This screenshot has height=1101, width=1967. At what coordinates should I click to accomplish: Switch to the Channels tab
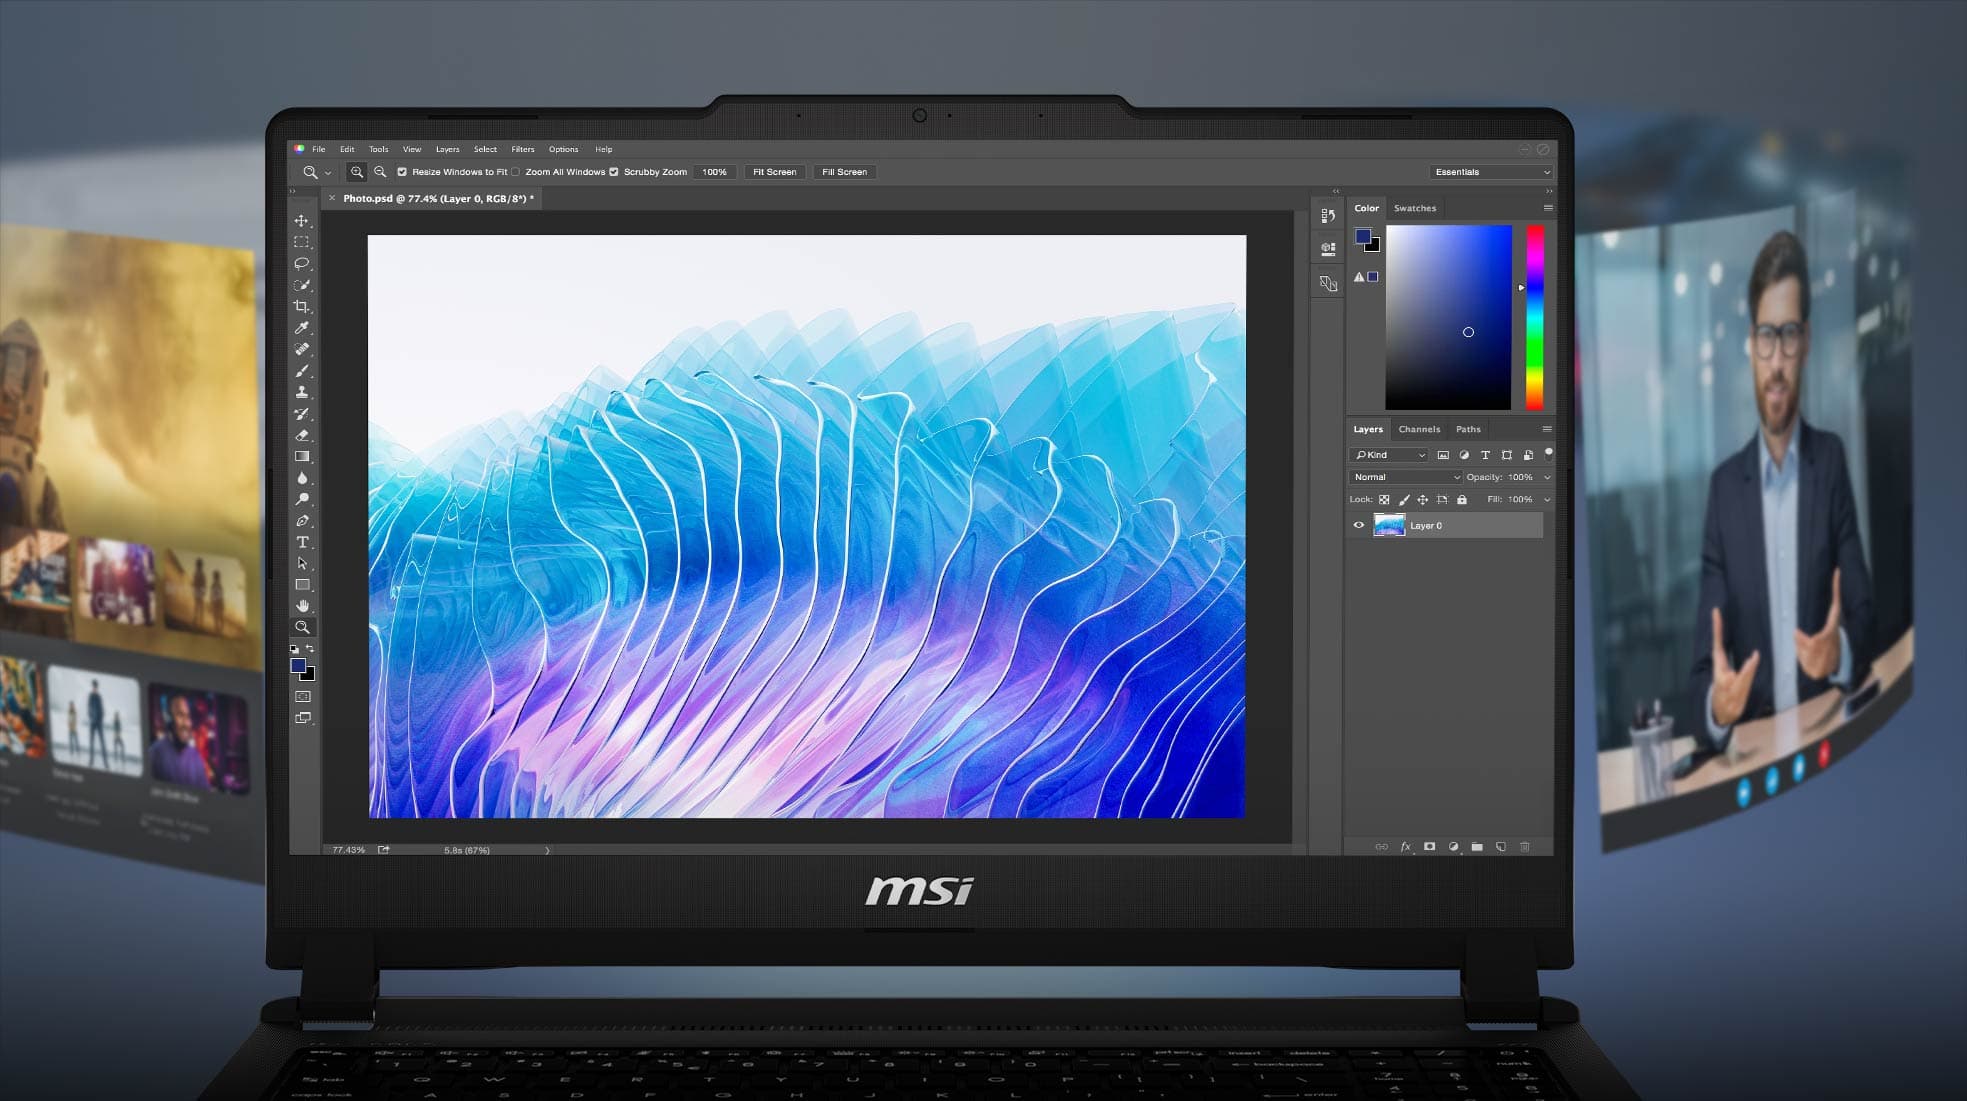pyautogui.click(x=1419, y=429)
